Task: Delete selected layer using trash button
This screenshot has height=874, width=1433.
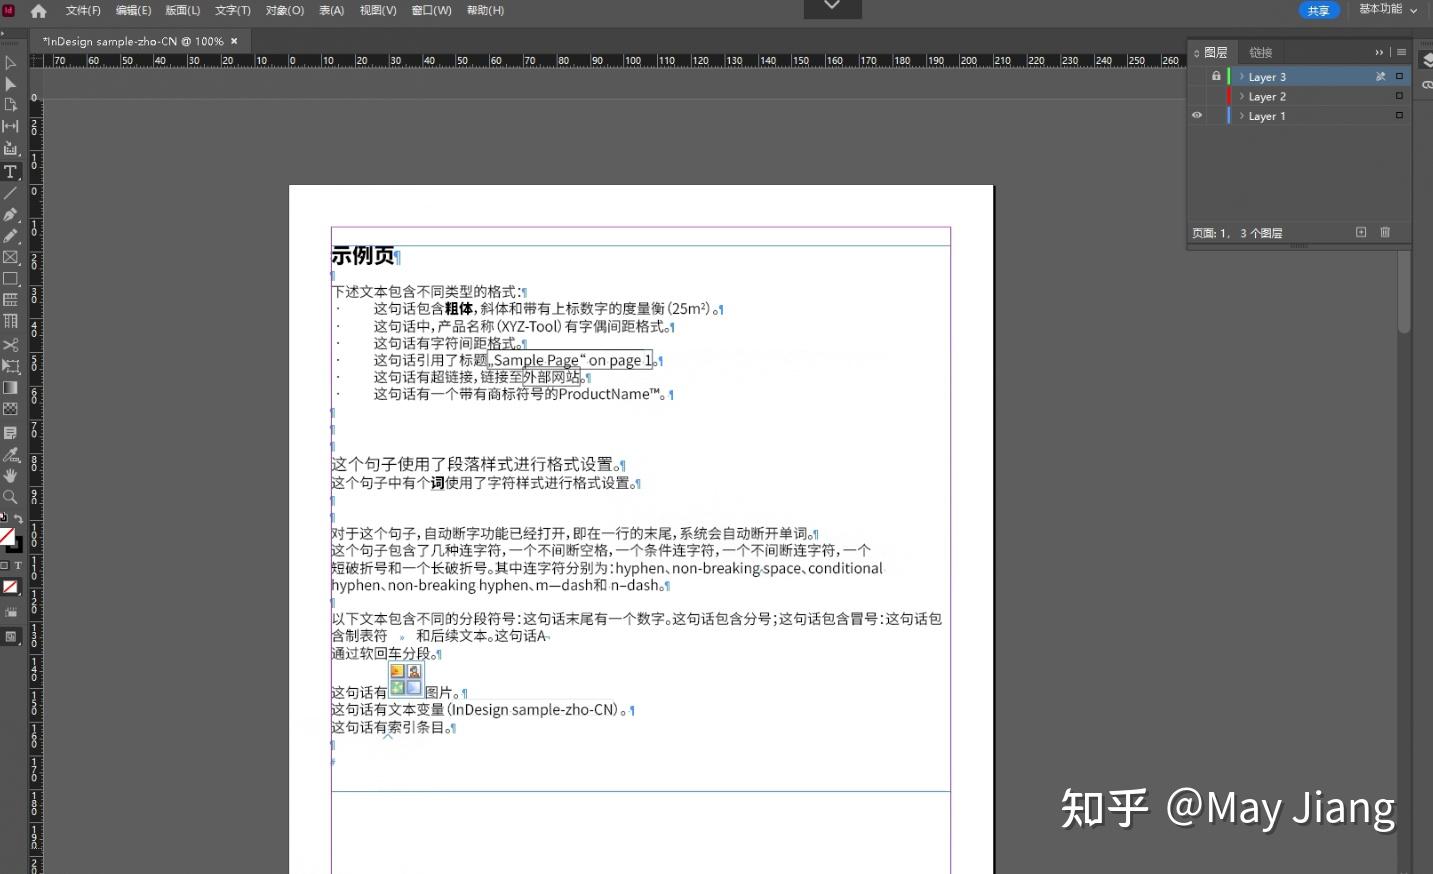Action: click(1385, 232)
